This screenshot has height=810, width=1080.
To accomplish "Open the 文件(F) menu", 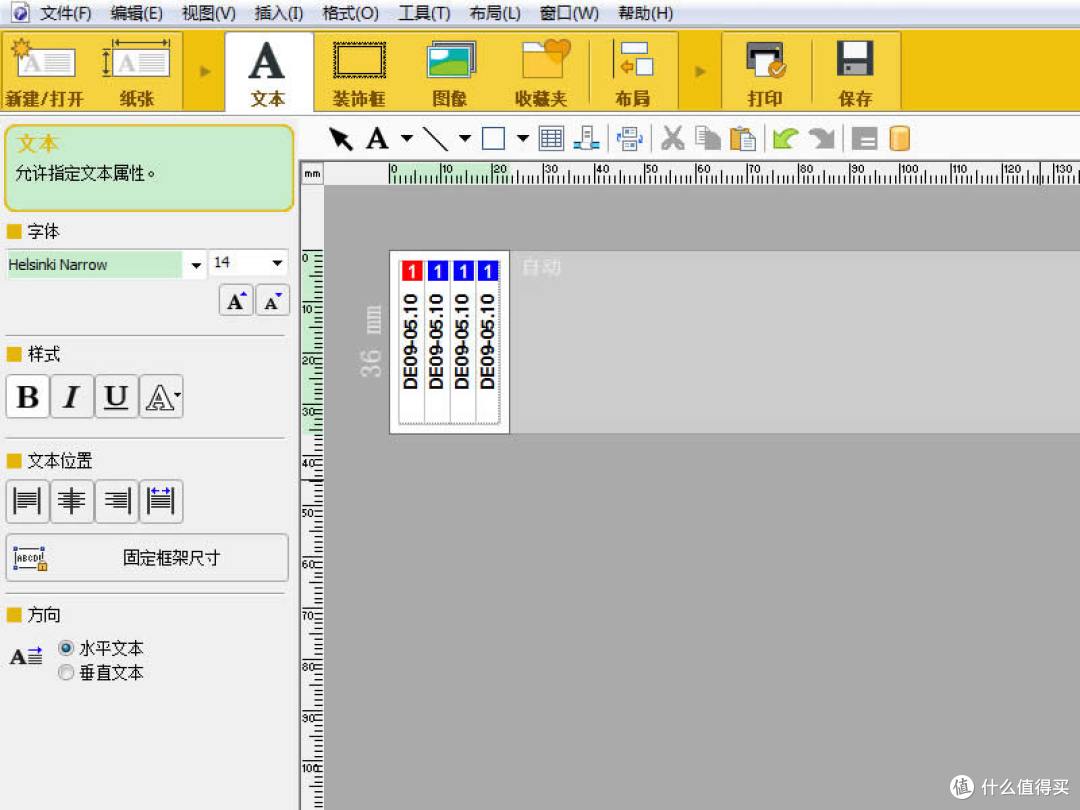I will click(65, 13).
